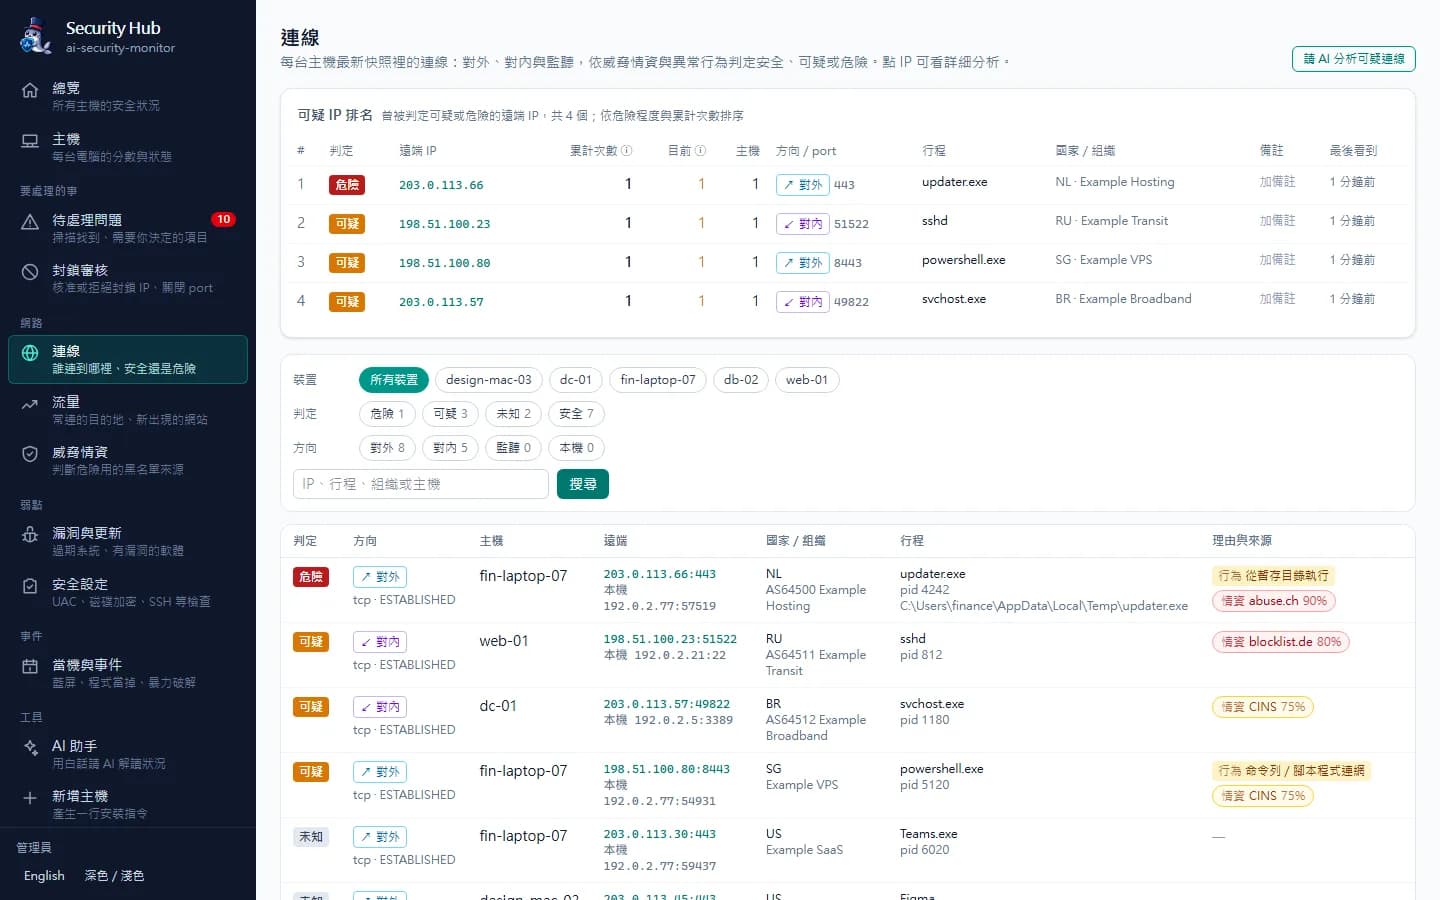The width and height of the screenshot is (1440, 900).
Task: Open 待處理問題 warning triangle icon
Action: (30, 222)
